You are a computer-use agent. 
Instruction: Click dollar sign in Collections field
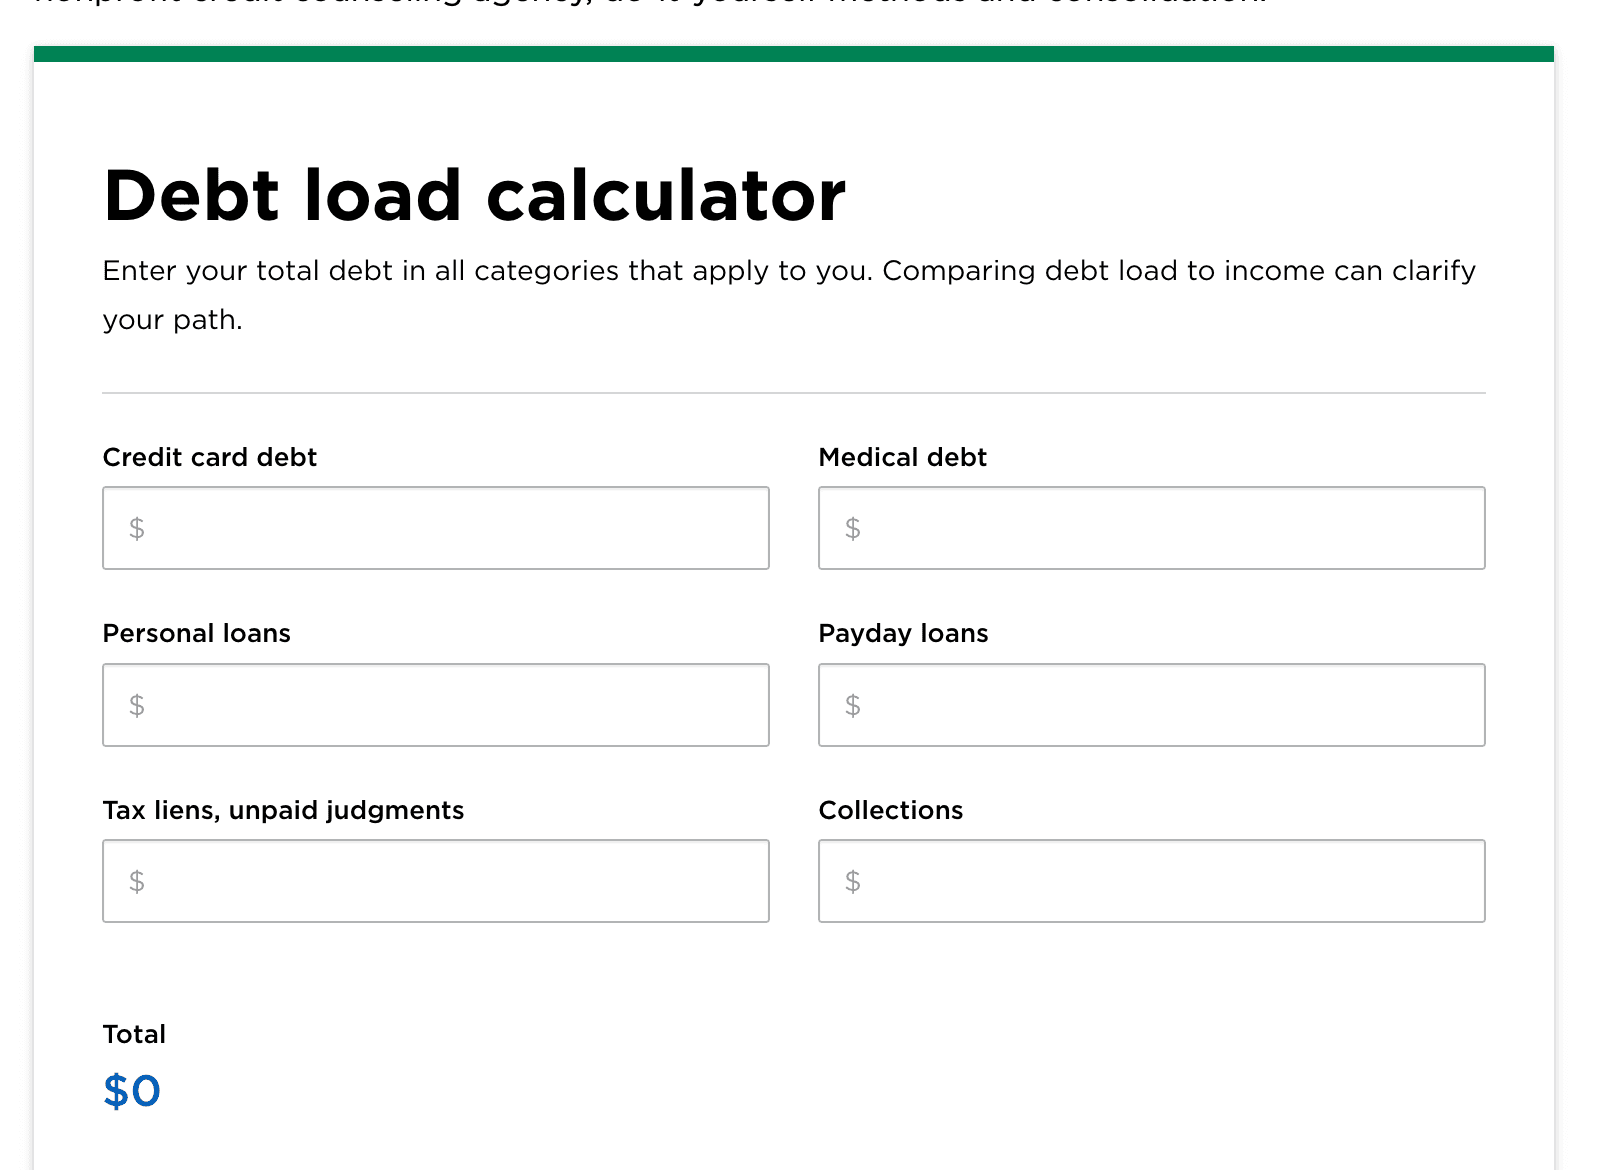click(852, 881)
